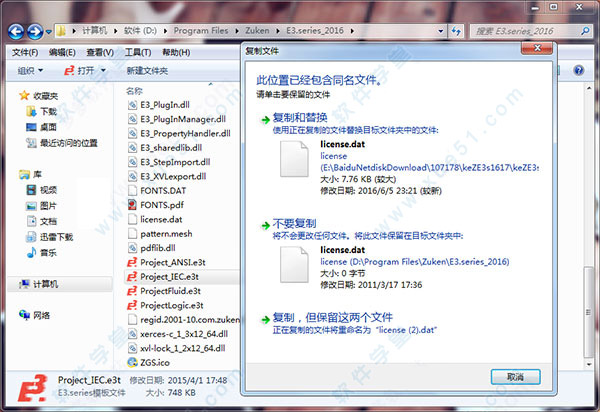Select the E3_XVLexport.dll file icon
600x412 pixels.
132,176
